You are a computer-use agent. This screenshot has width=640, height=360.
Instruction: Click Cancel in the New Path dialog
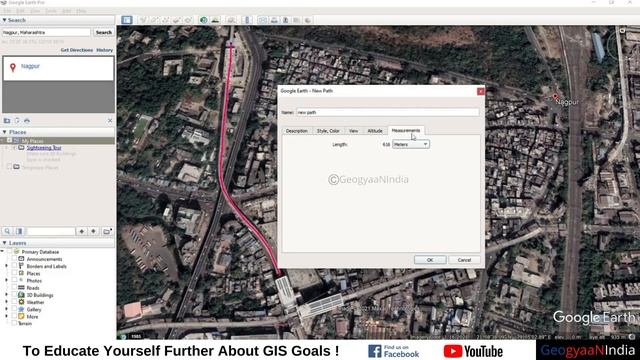click(464, 260)
